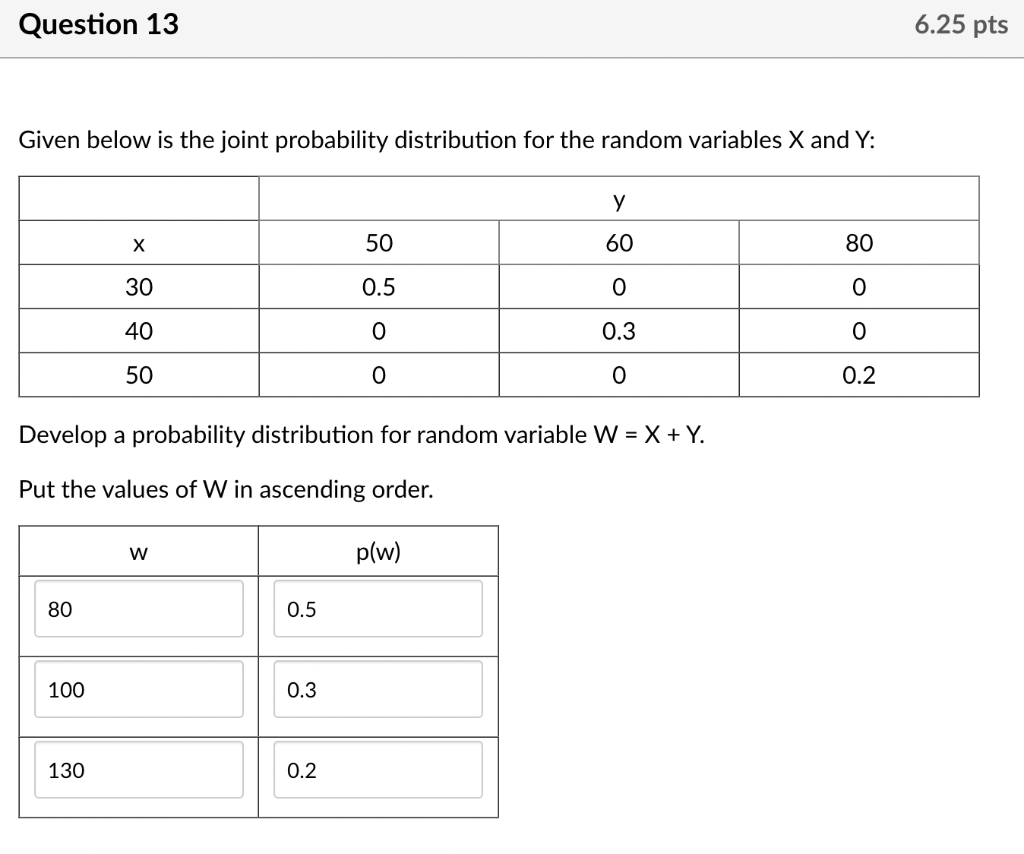Click the row label 30 in joint table
Viewport: 1024px width, 854px height.
(138, 286)
